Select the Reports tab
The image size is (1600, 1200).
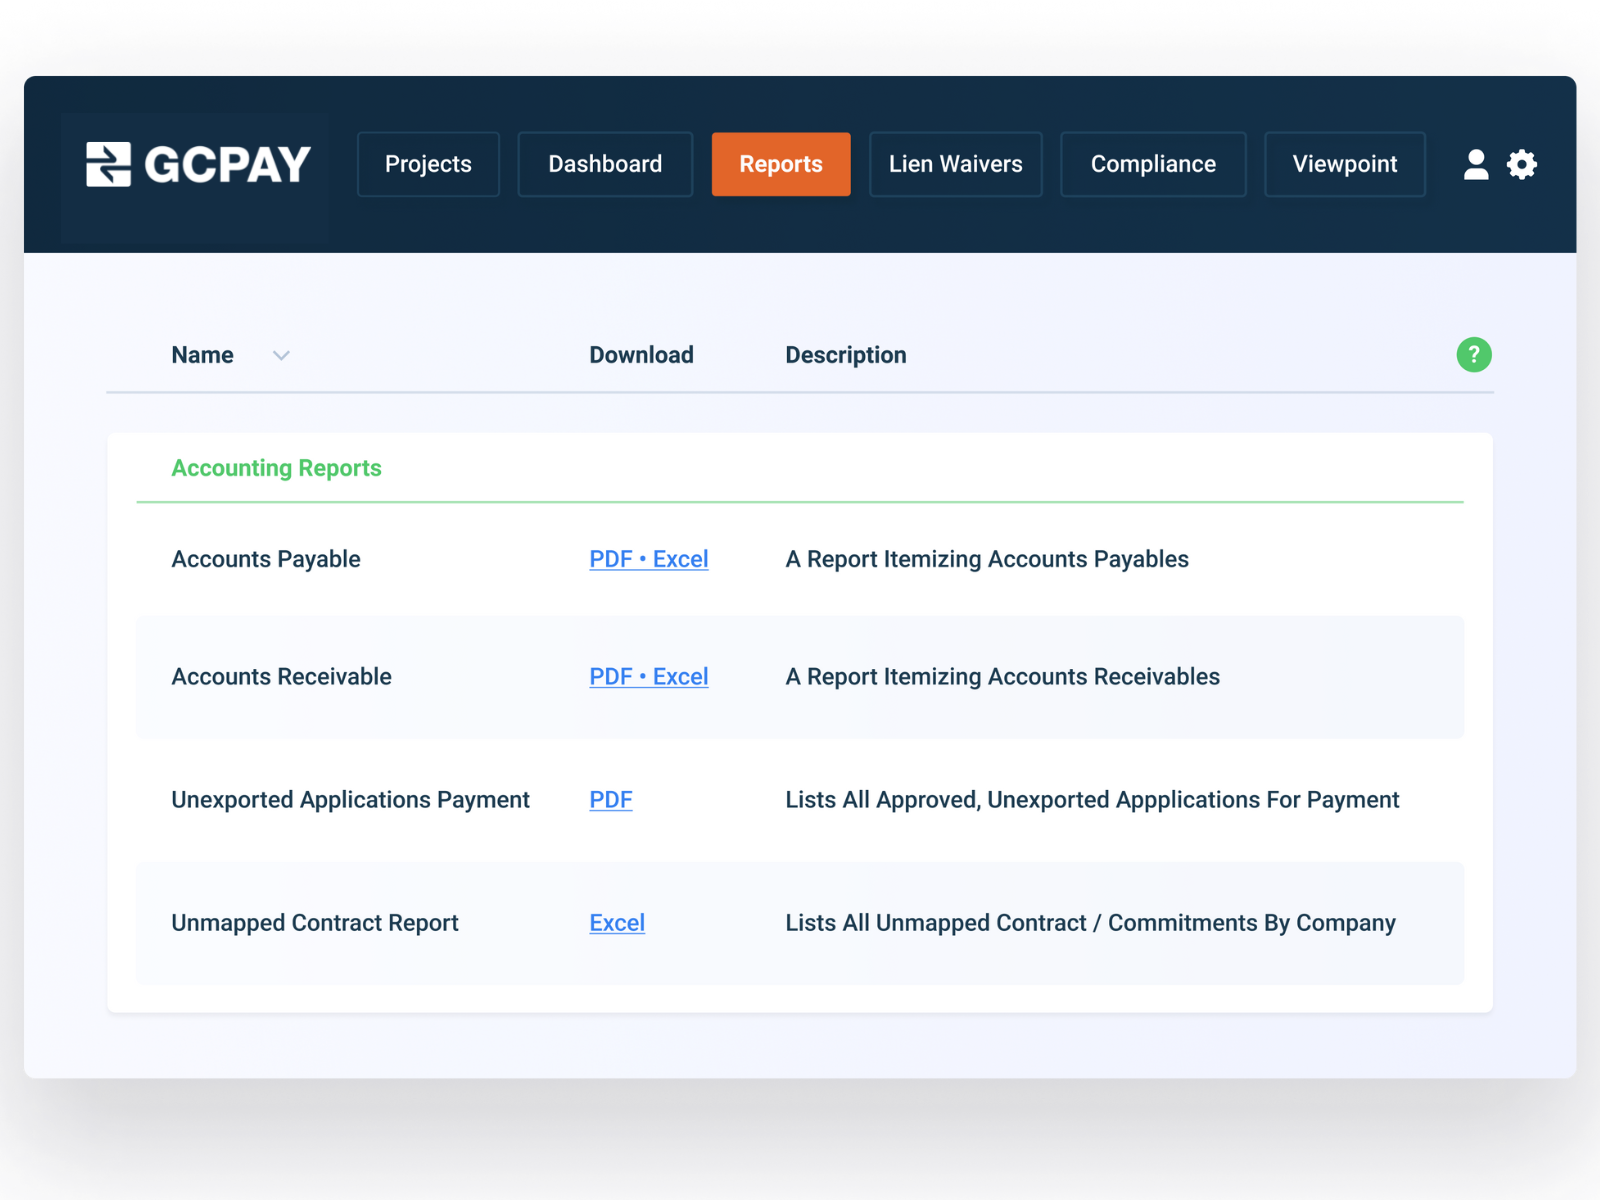[x=780, y=164]
